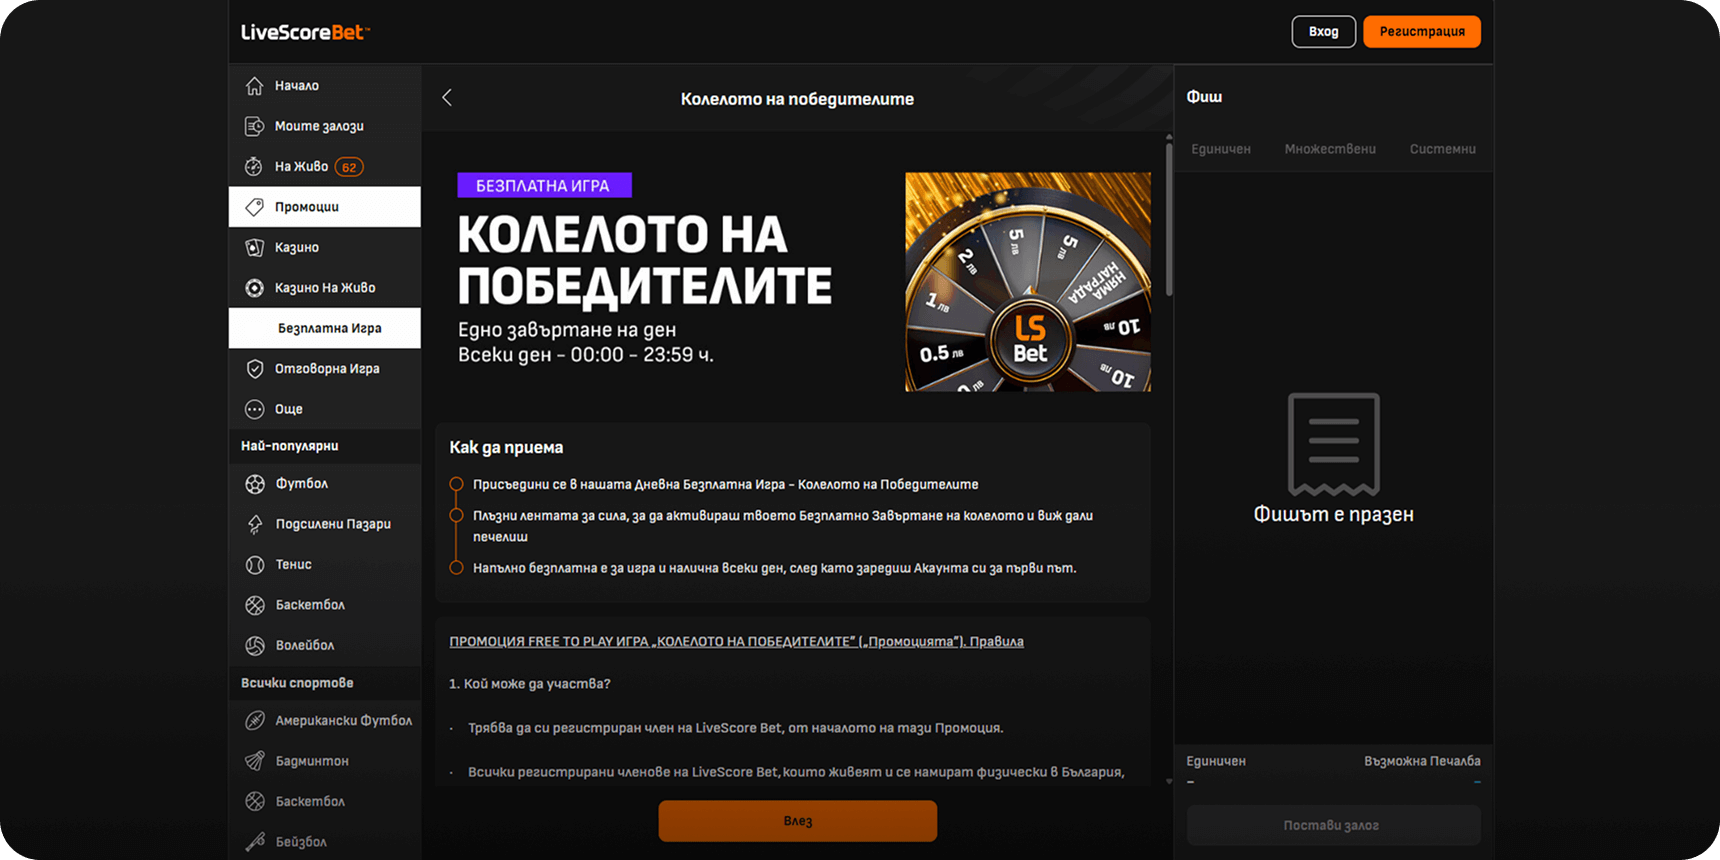Viewport: 1720px width, 860px height.
Task: Click the volleyball icon beside Волейбол
Action: (255, 646)
